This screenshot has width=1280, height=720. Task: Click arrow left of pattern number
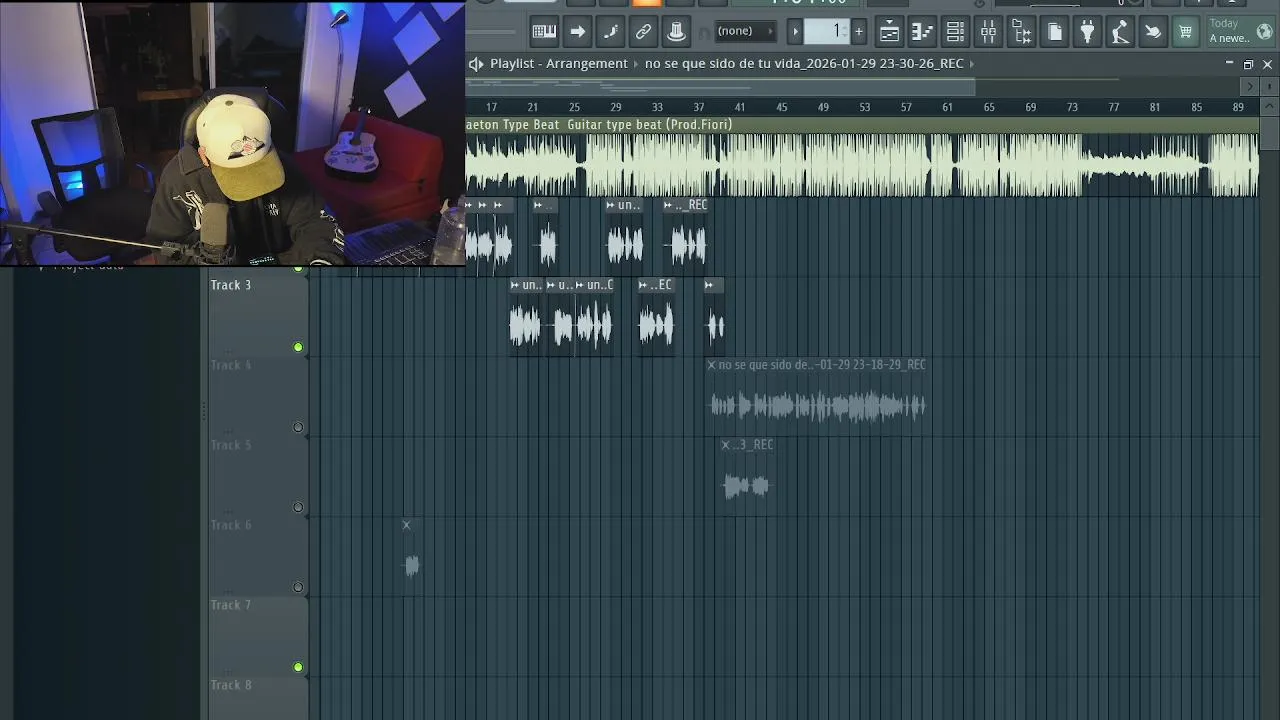click(795, 32)
